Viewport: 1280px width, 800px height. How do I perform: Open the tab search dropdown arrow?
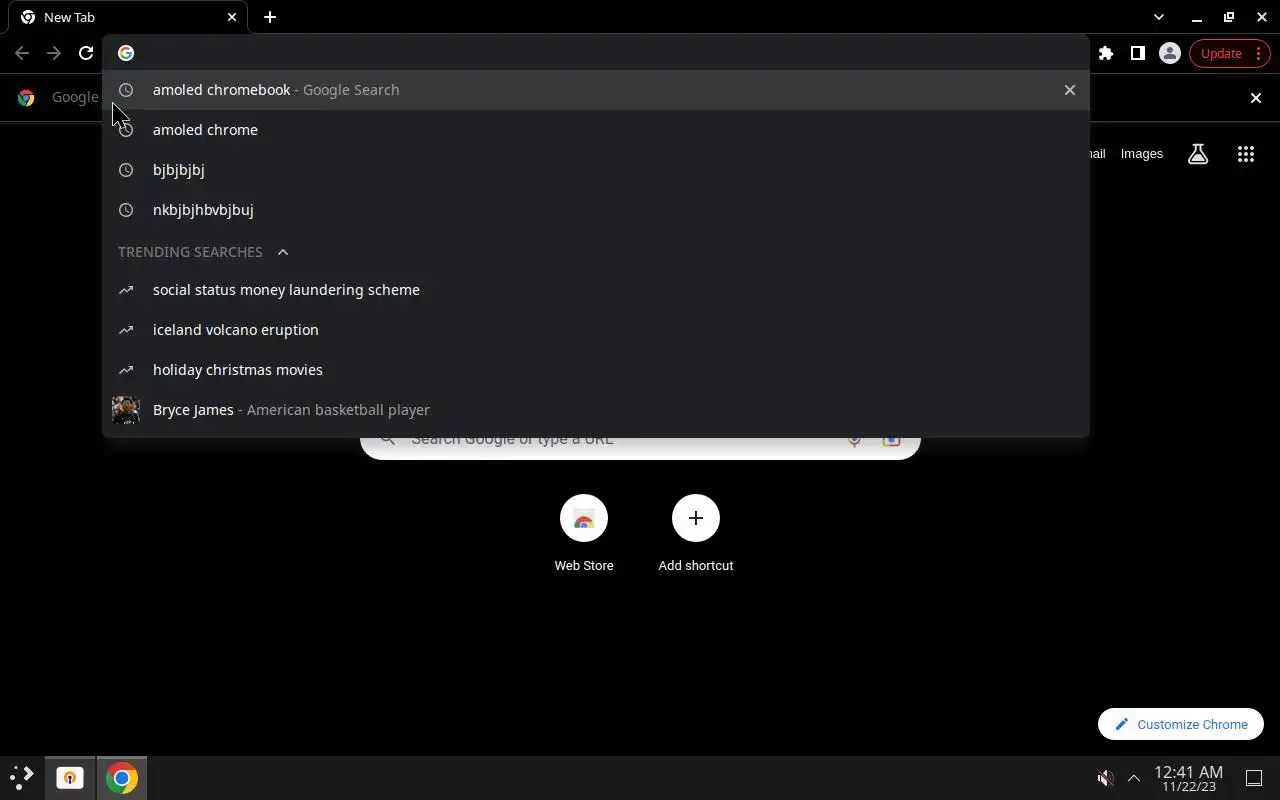pos(1159,17)
